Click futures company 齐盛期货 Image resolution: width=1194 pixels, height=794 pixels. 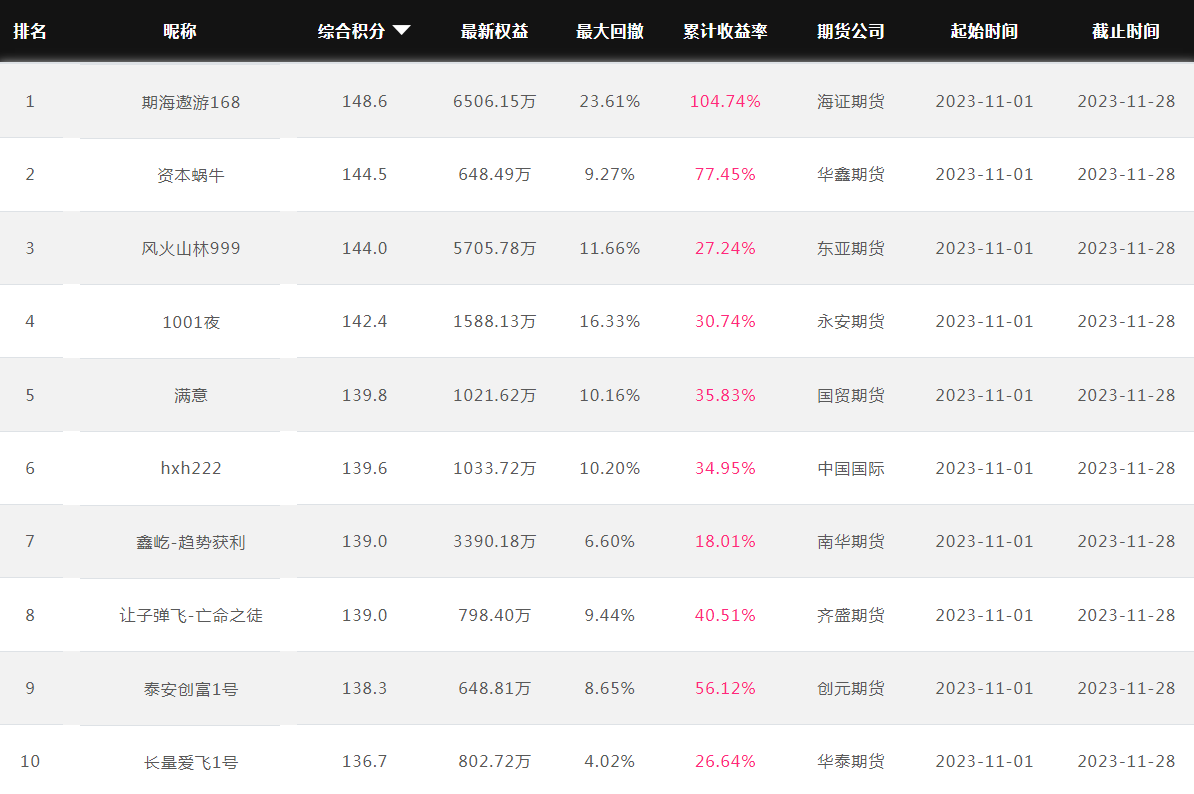(x=851, y=615)
